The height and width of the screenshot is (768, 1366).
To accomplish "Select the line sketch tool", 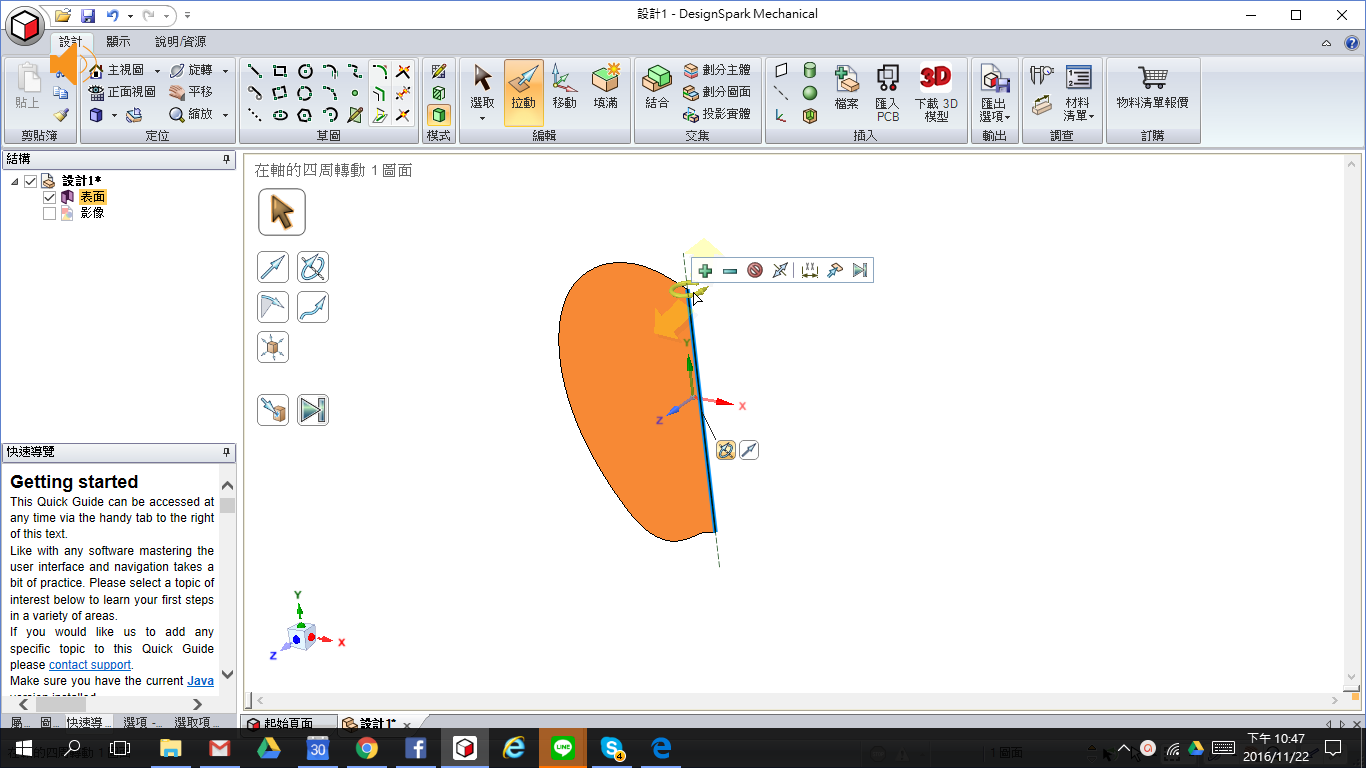I will click(255, 71).
